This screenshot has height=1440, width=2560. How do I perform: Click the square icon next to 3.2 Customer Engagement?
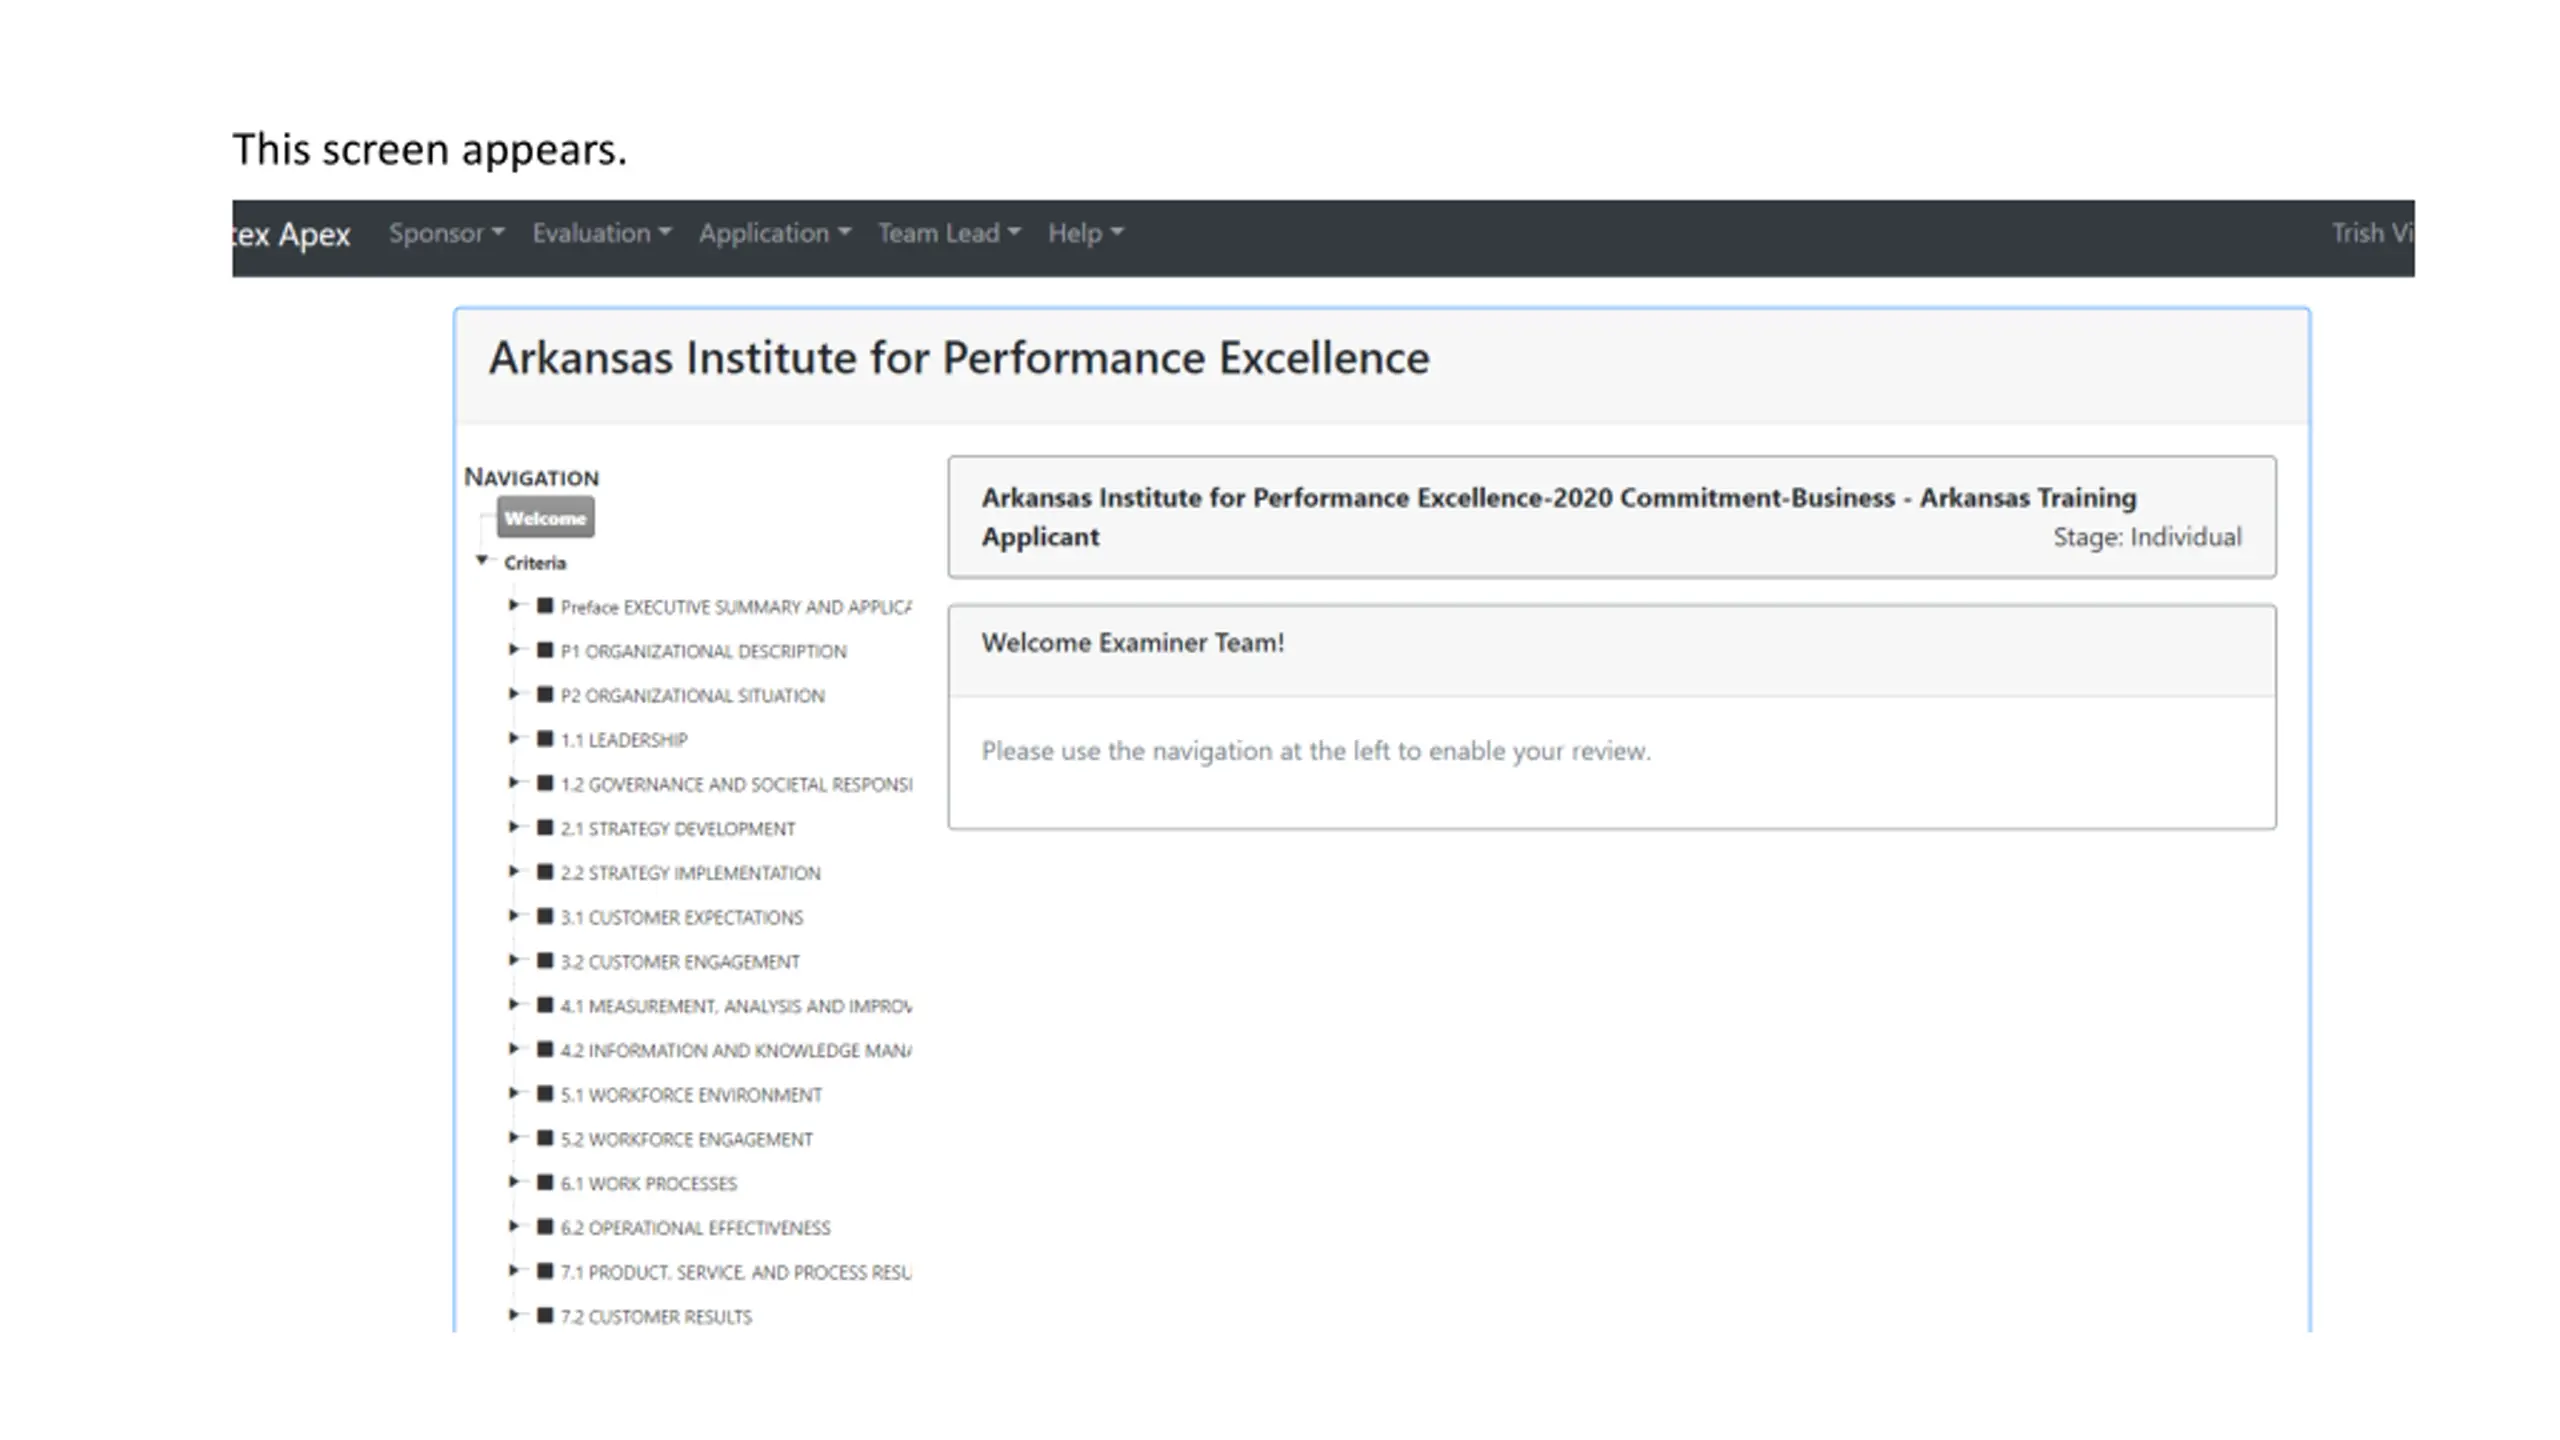[545, 960]
